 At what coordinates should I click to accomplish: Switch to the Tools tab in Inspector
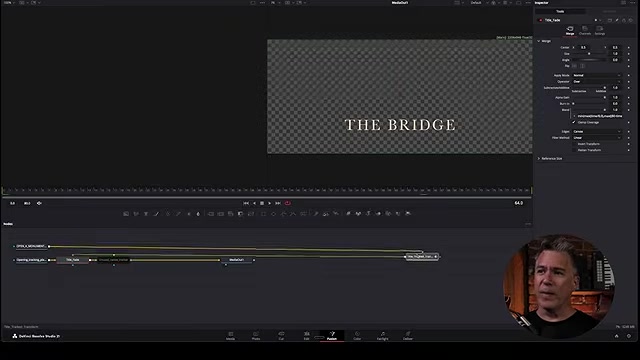[560, 11]
